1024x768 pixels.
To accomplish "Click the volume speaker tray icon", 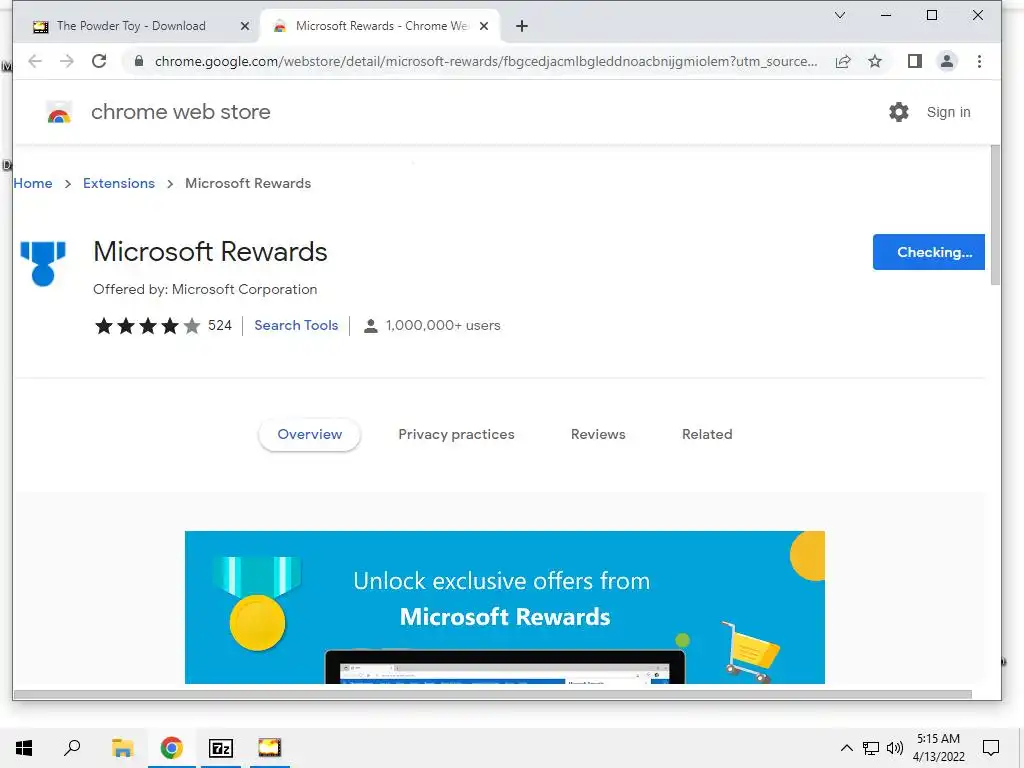I will click(895, 748).
